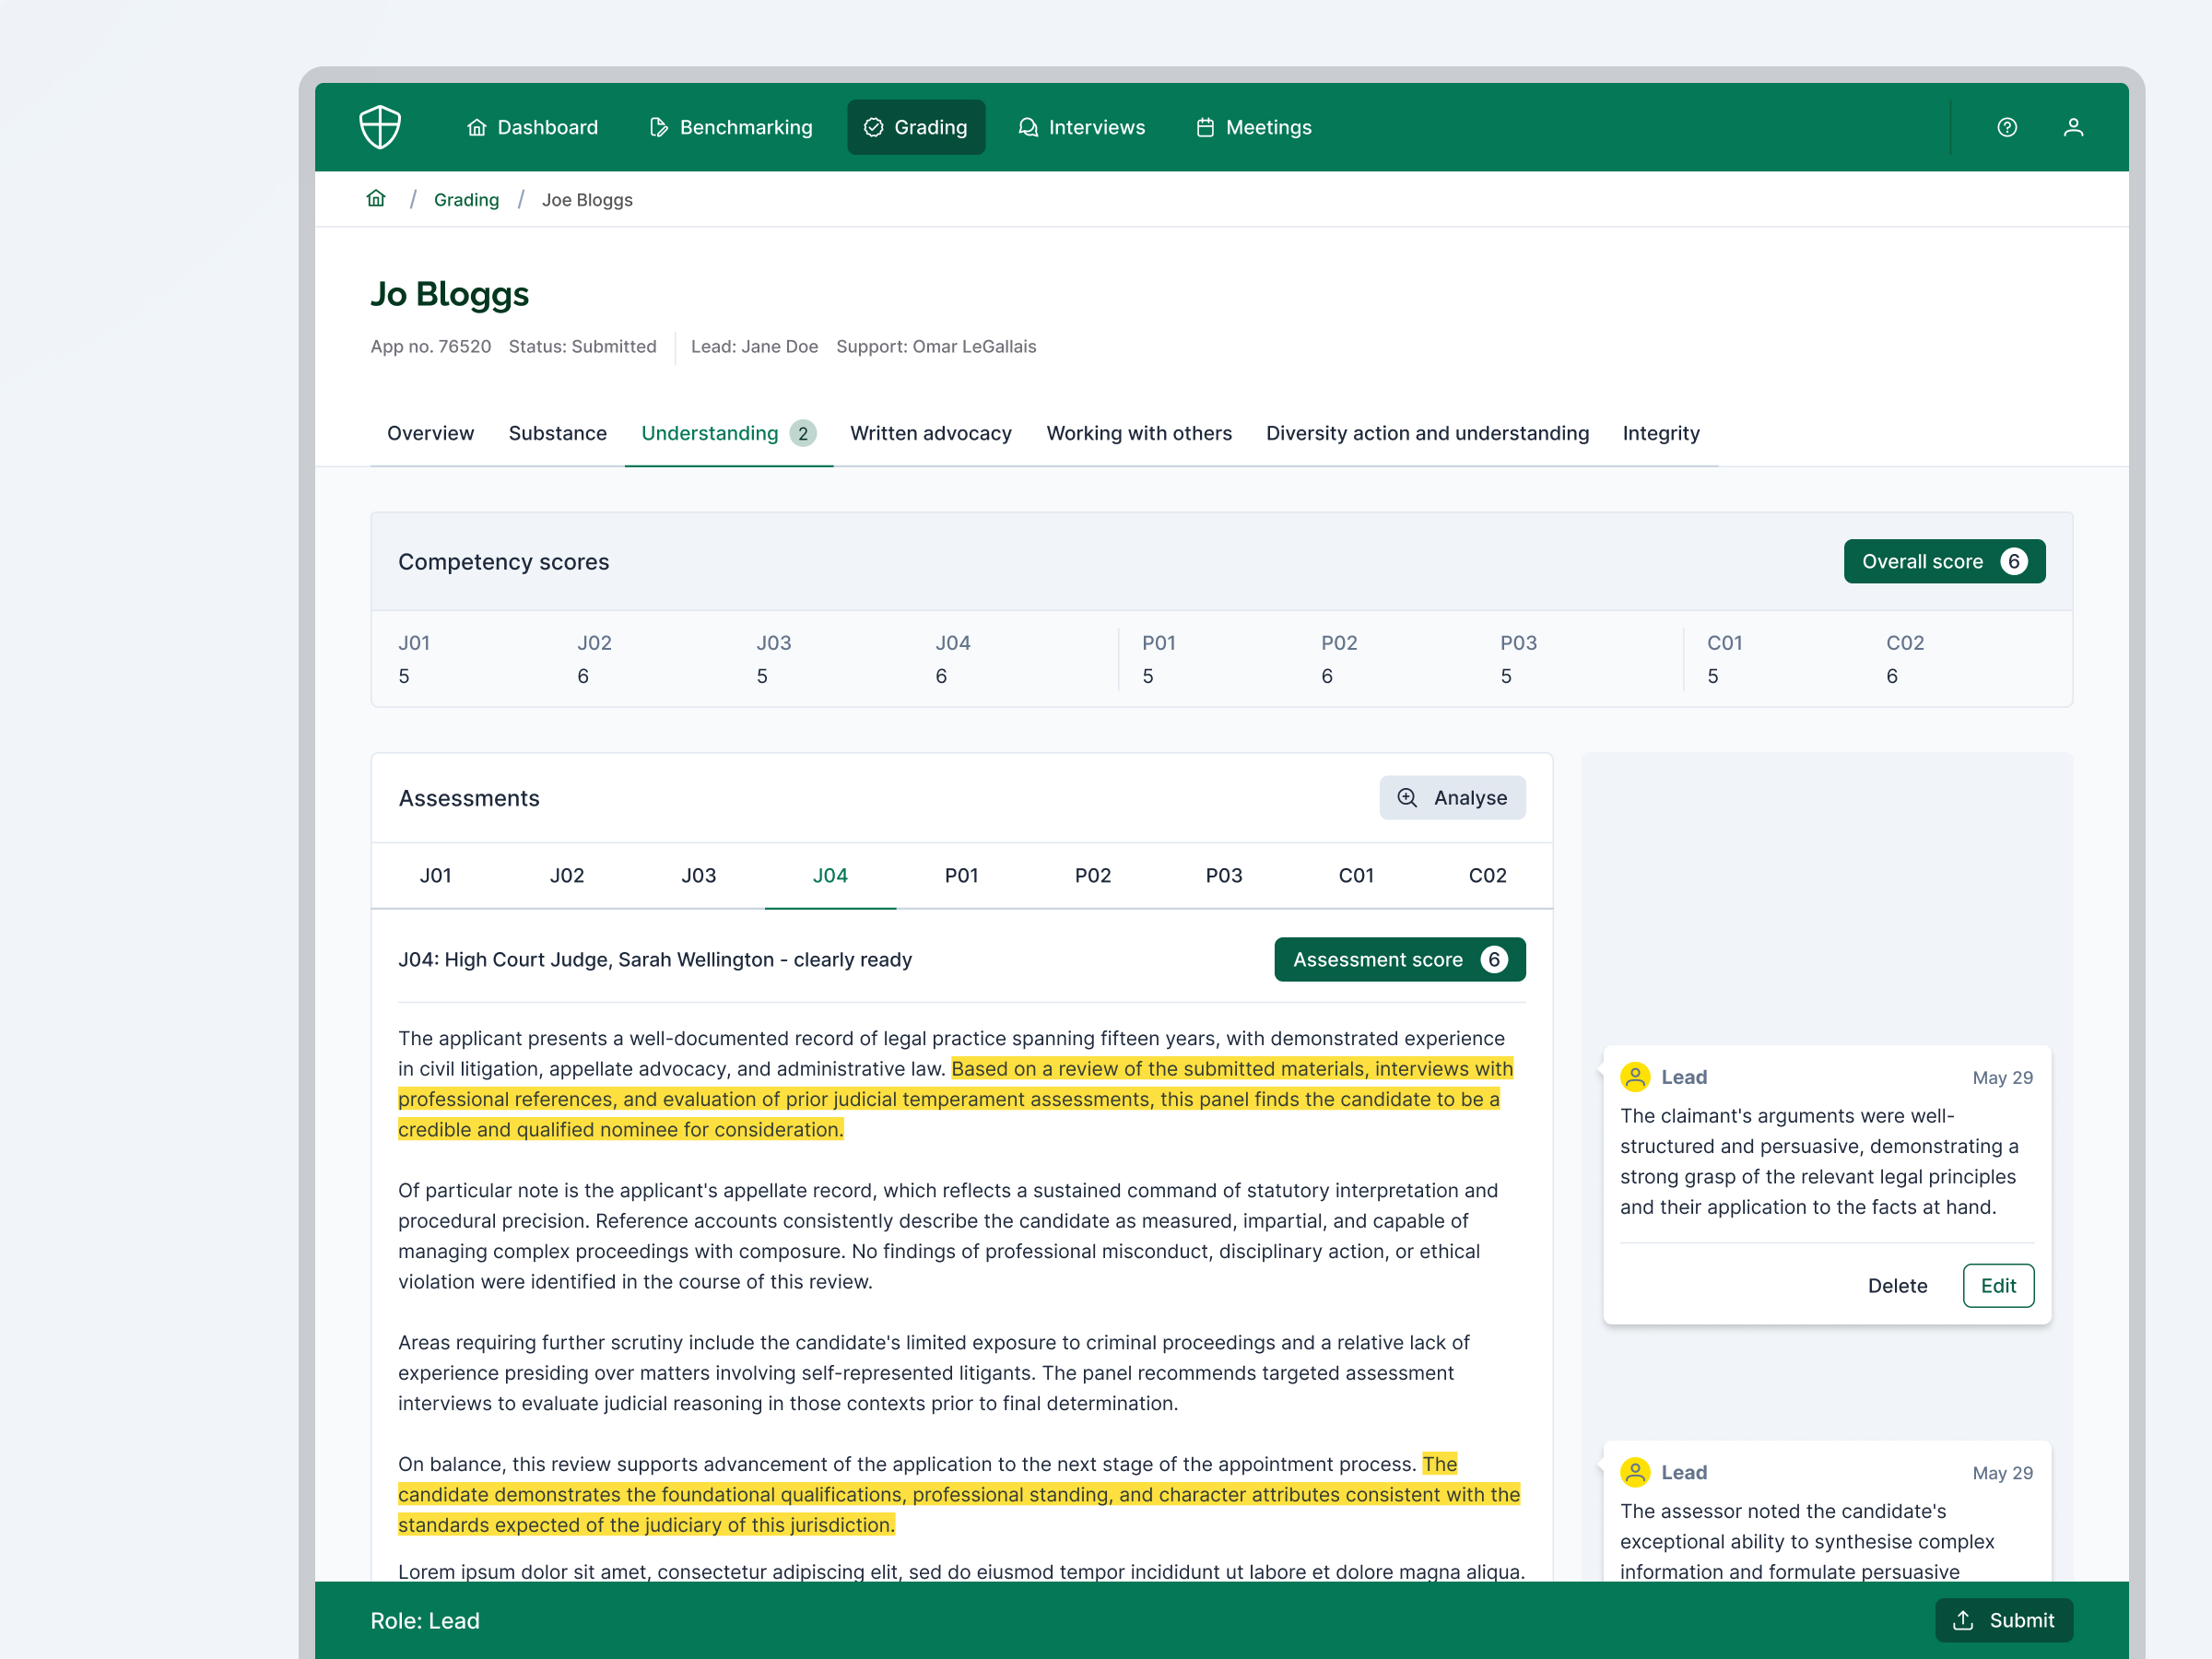Switch to the Written advocacy tab

tap(930, 433)
